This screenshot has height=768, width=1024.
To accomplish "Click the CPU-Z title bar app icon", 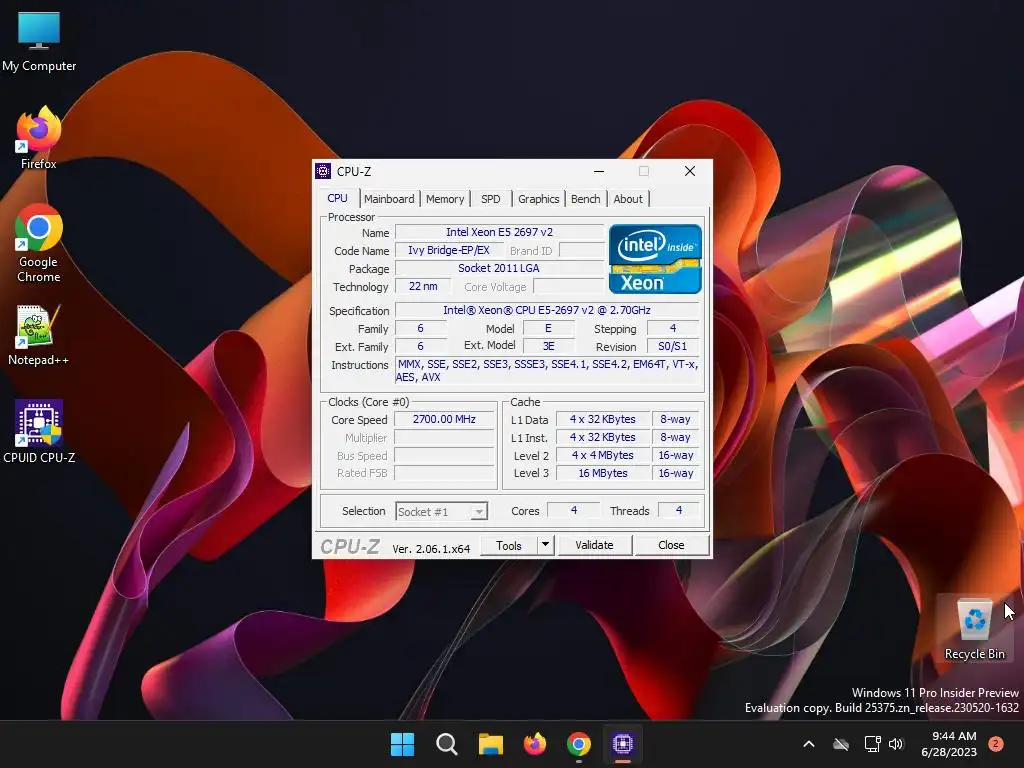I will (323, 171).
